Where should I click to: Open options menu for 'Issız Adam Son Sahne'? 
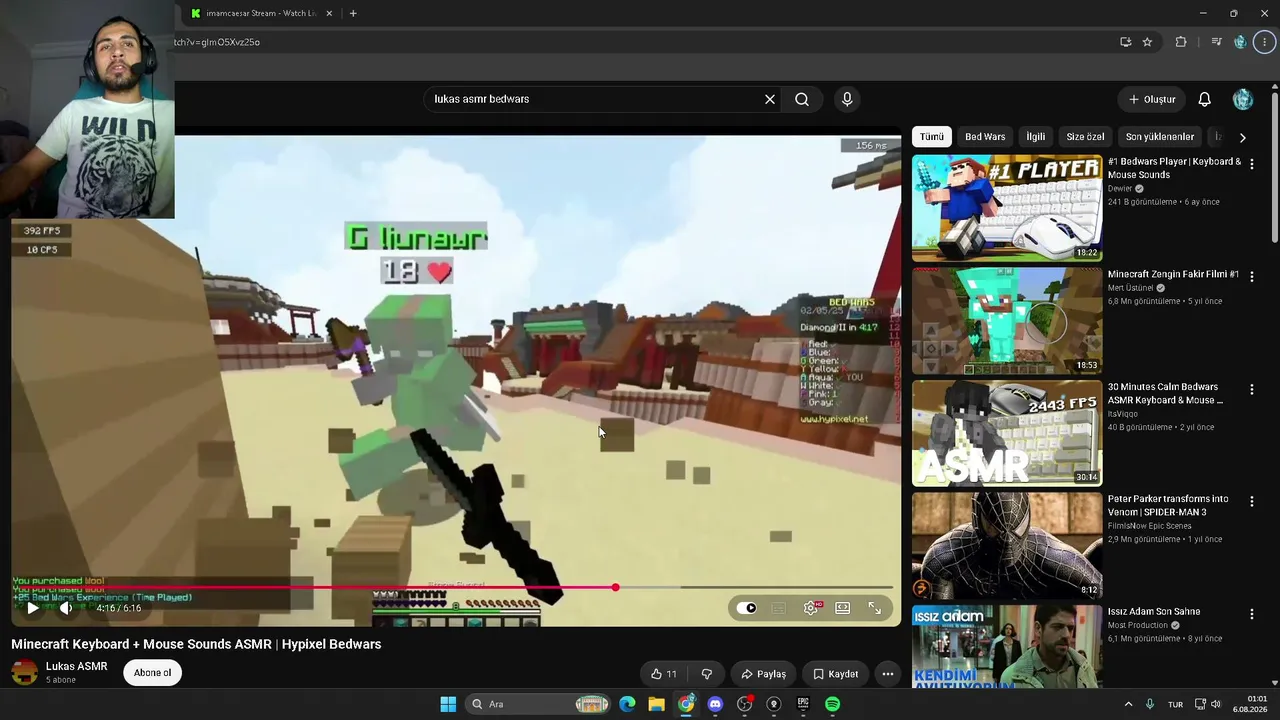tap(1251, 614)
